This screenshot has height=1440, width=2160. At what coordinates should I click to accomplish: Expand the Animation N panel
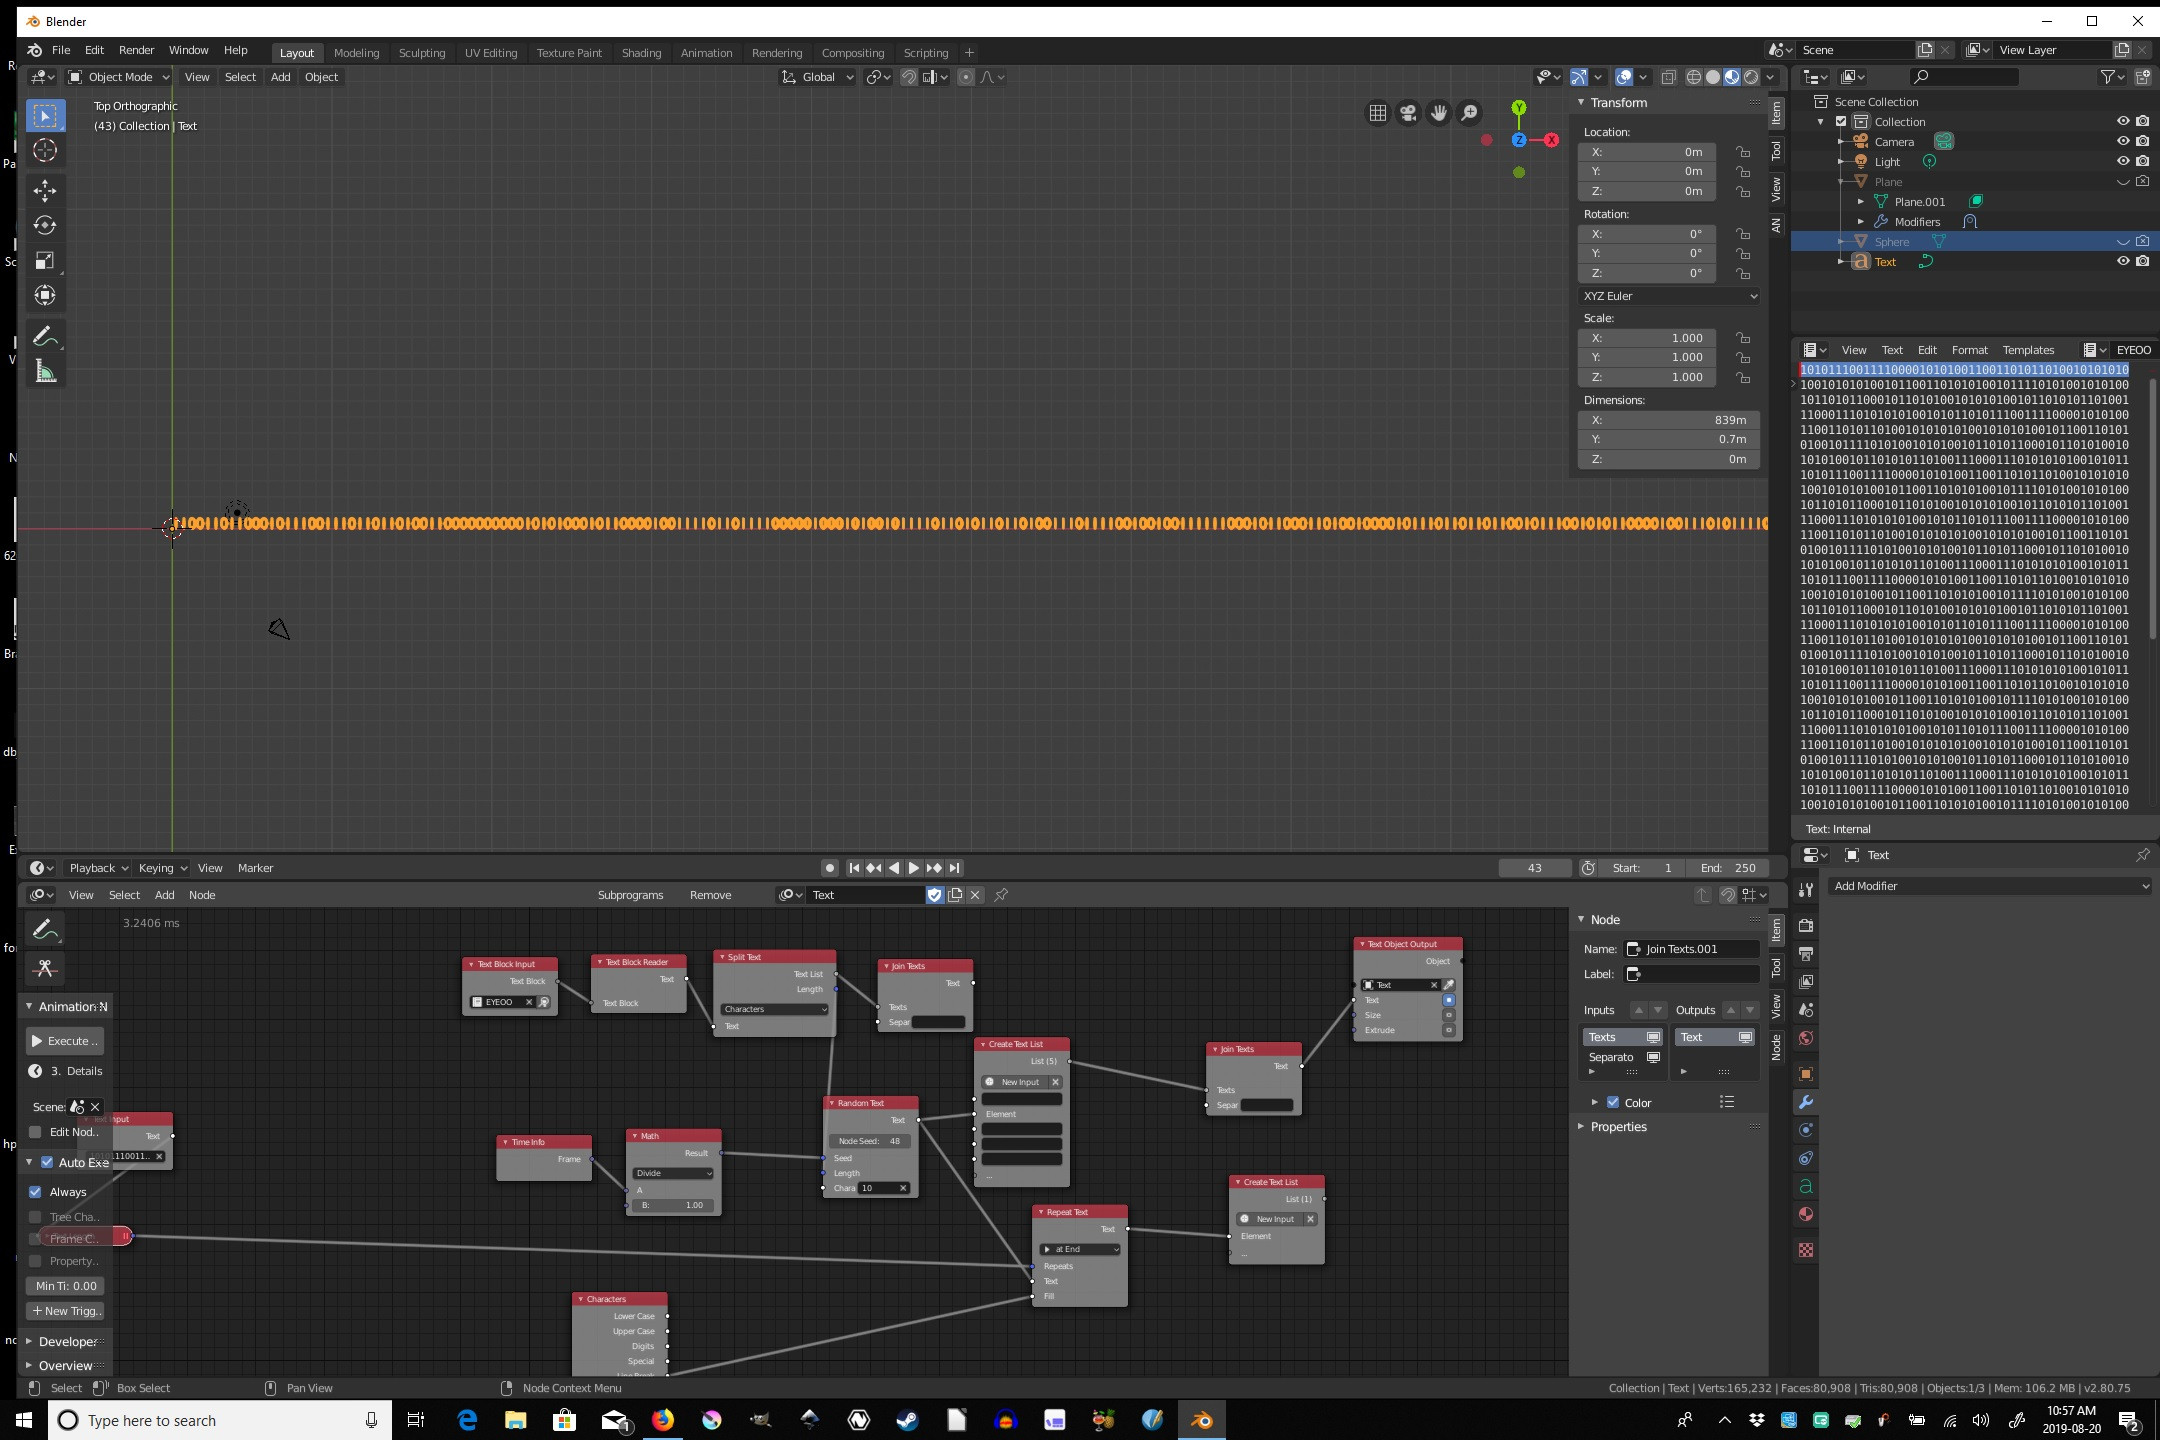click(x=31, y=1004)
